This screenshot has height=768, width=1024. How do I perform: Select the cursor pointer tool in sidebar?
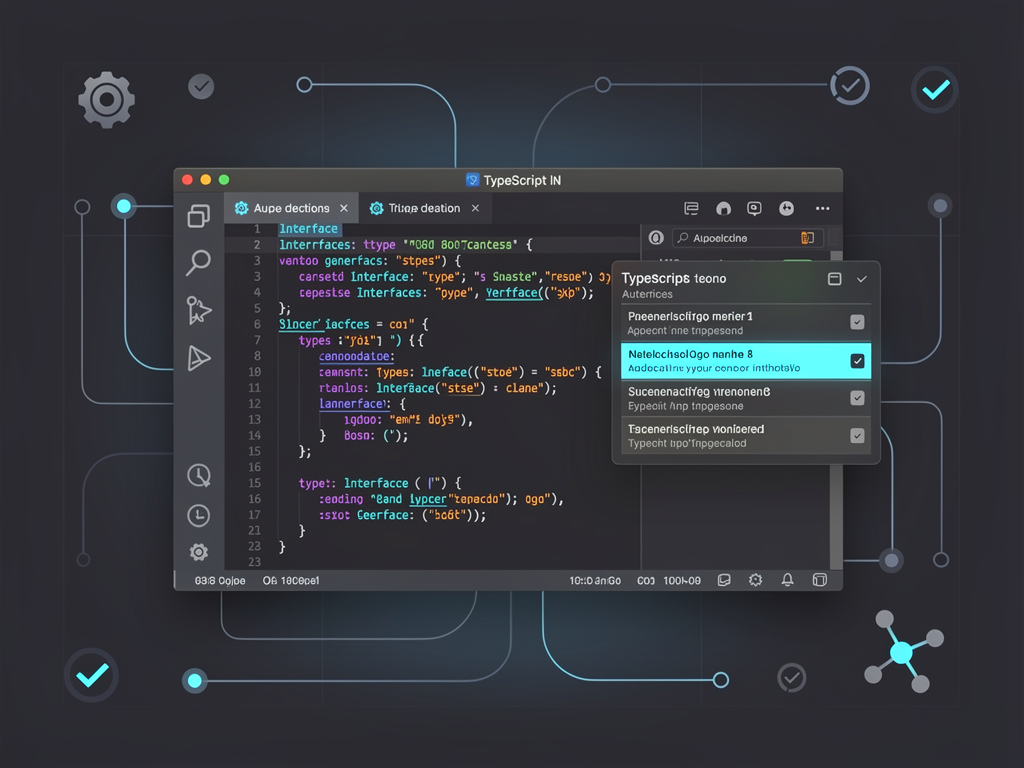tap(199, 310)
